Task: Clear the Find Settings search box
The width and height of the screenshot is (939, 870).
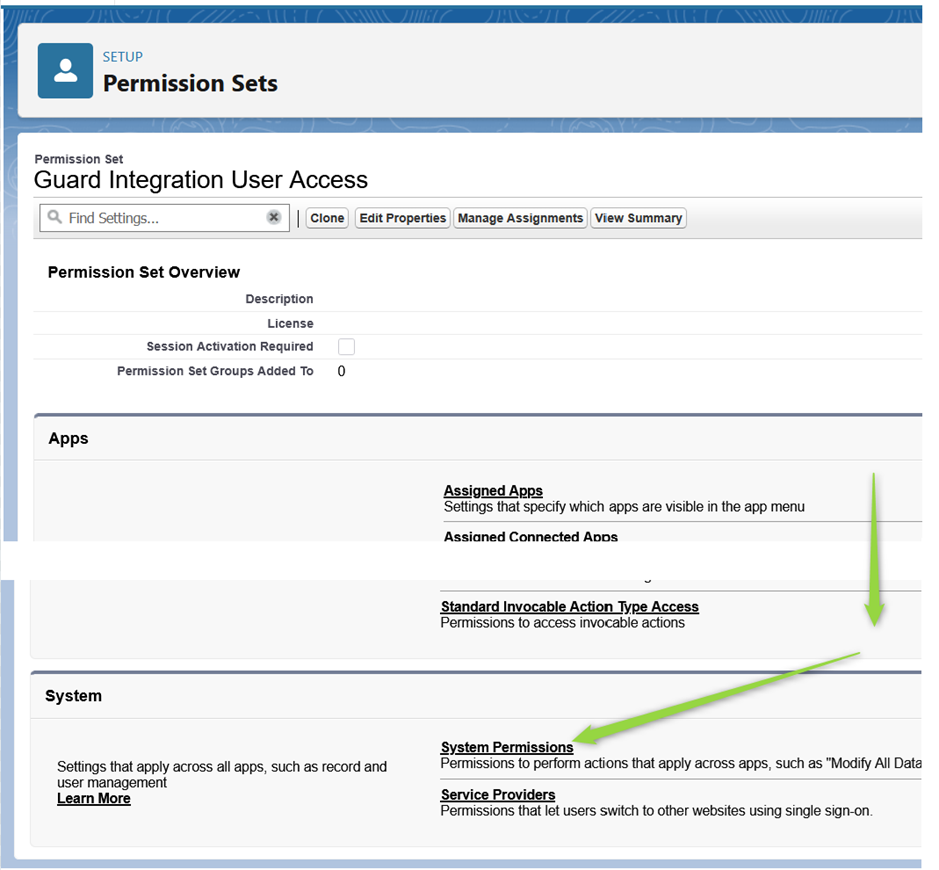Action: click(273, 218)
